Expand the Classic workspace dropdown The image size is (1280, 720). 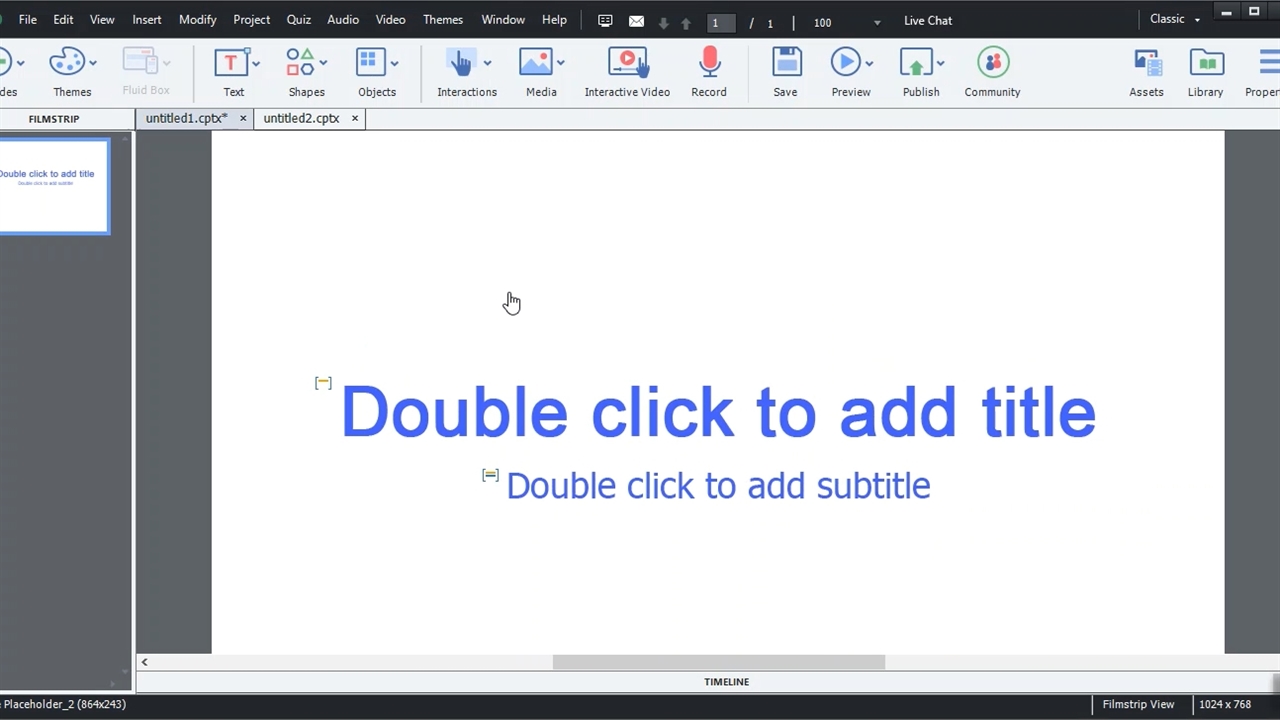pyautogui.click(x=1197, y=20)
